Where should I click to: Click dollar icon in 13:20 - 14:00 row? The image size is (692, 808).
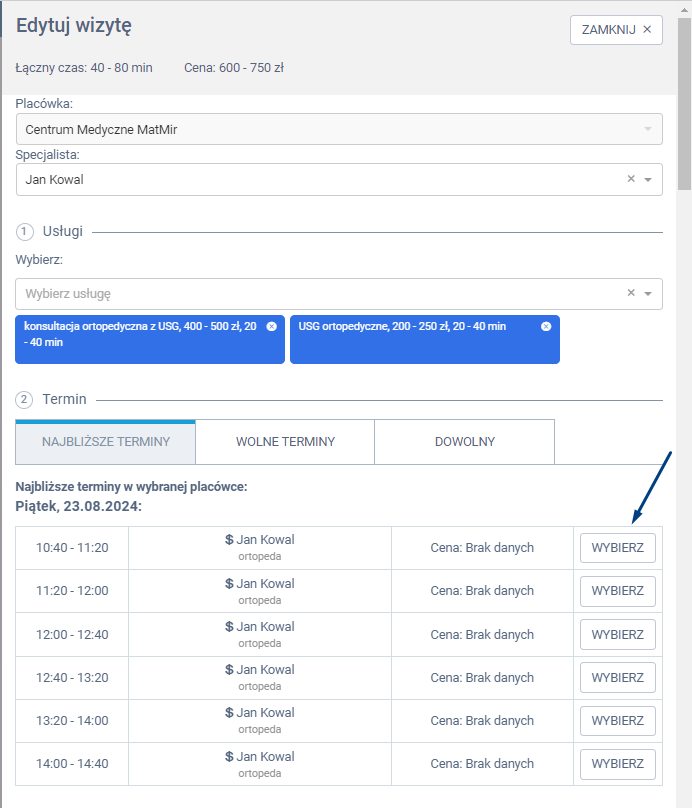pyautogui.click(x=229, y=713)
